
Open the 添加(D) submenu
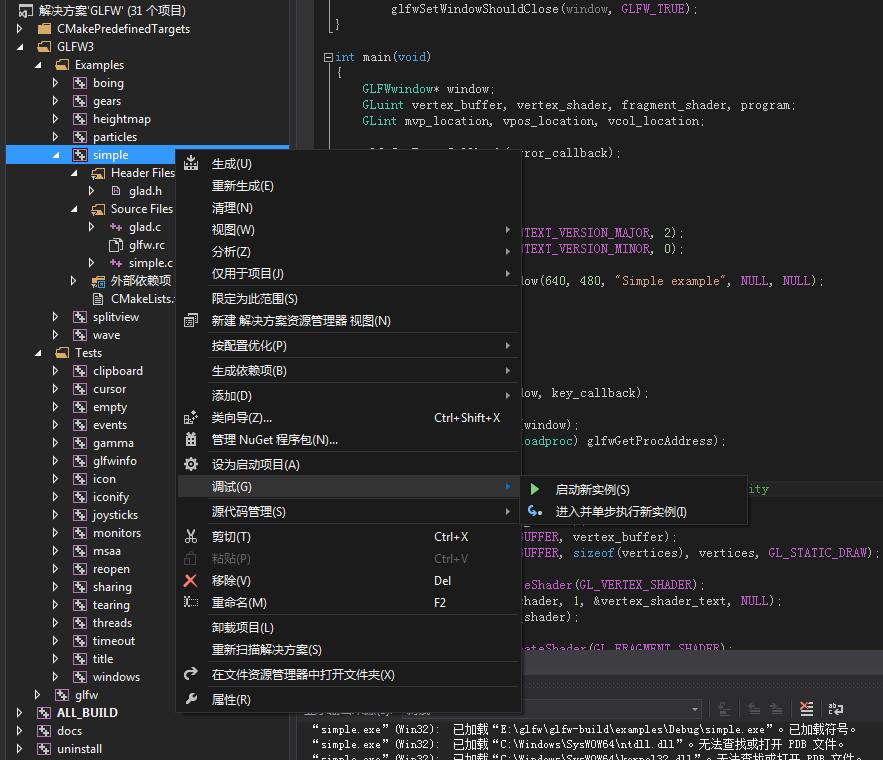[x=349, y=395]
